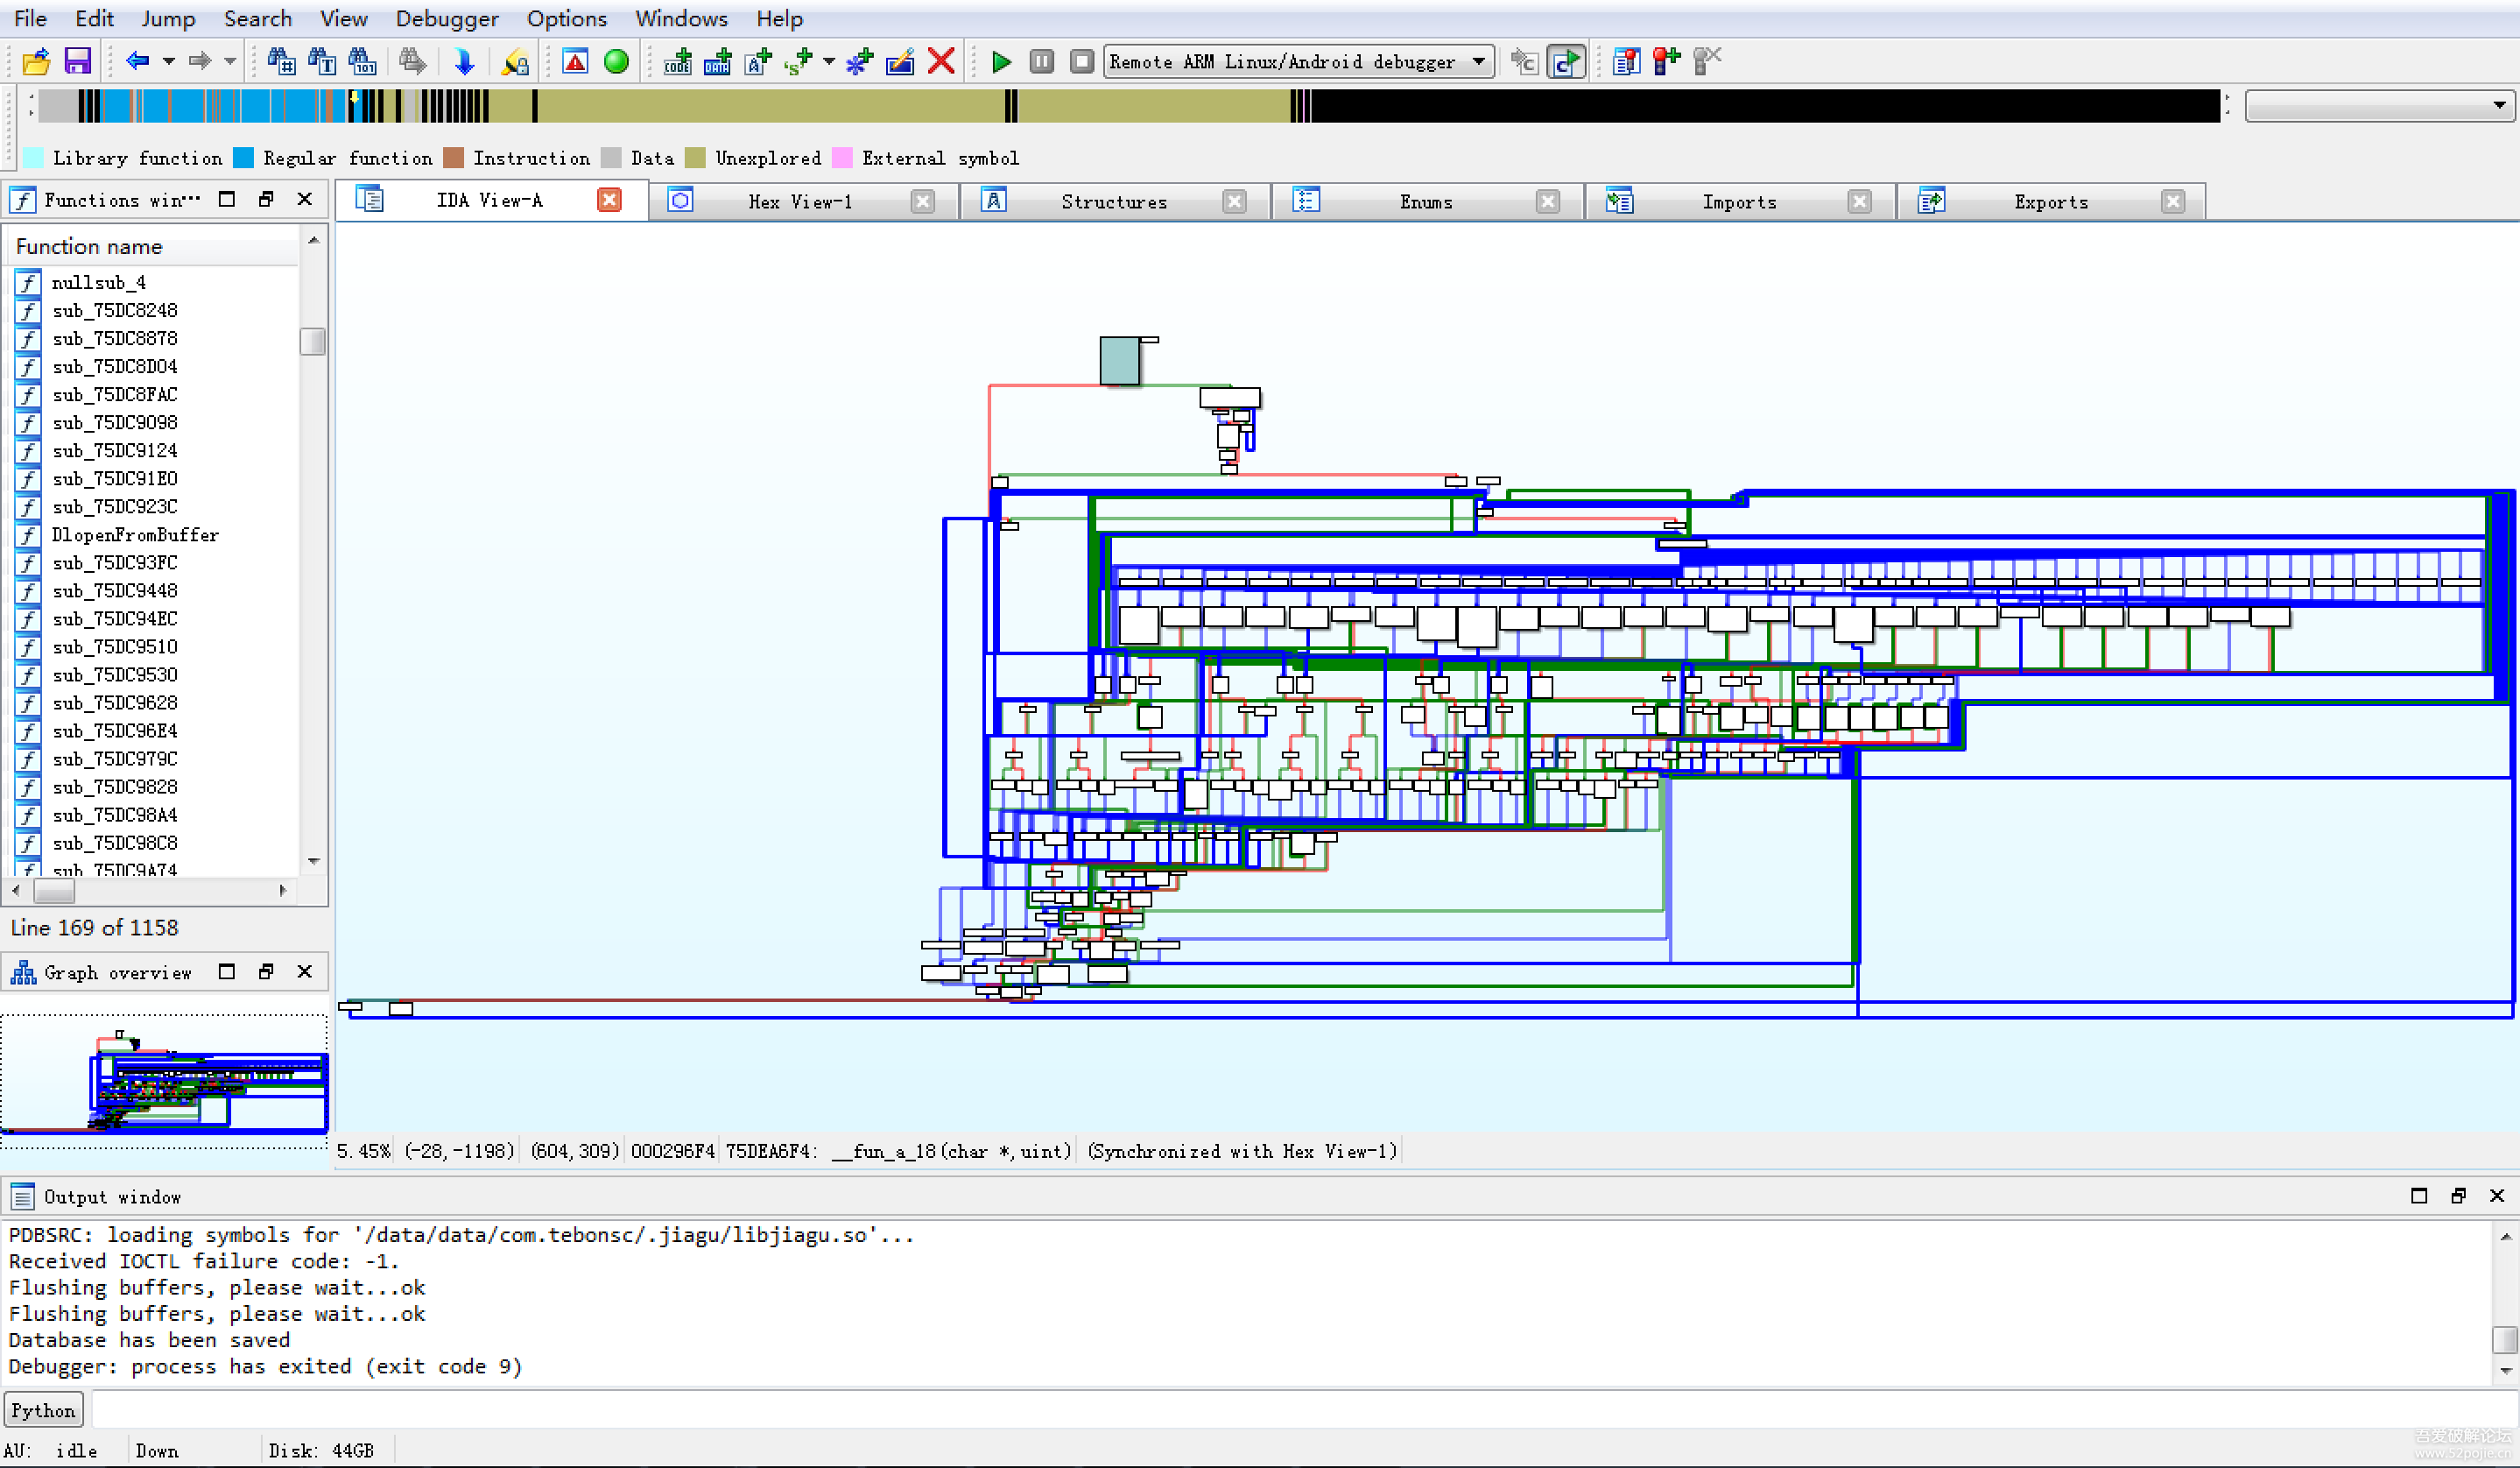The image size is (2520, 1468).
Task: Open the back-navigation history dropdown arrow
Action: pos(168,62)
